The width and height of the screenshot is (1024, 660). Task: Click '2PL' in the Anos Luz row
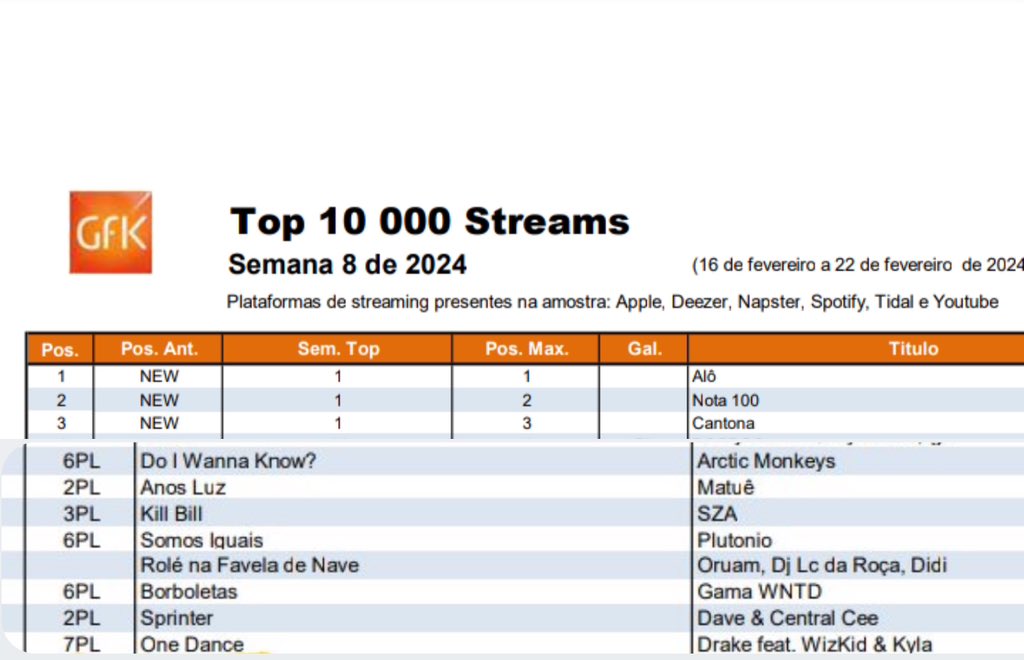coord(82,488)
